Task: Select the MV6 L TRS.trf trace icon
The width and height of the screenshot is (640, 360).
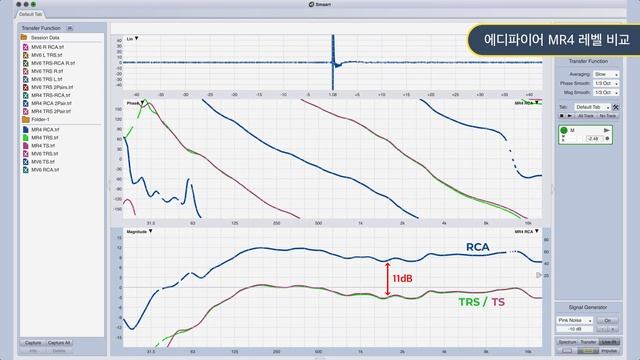Action: coord(25,55)
